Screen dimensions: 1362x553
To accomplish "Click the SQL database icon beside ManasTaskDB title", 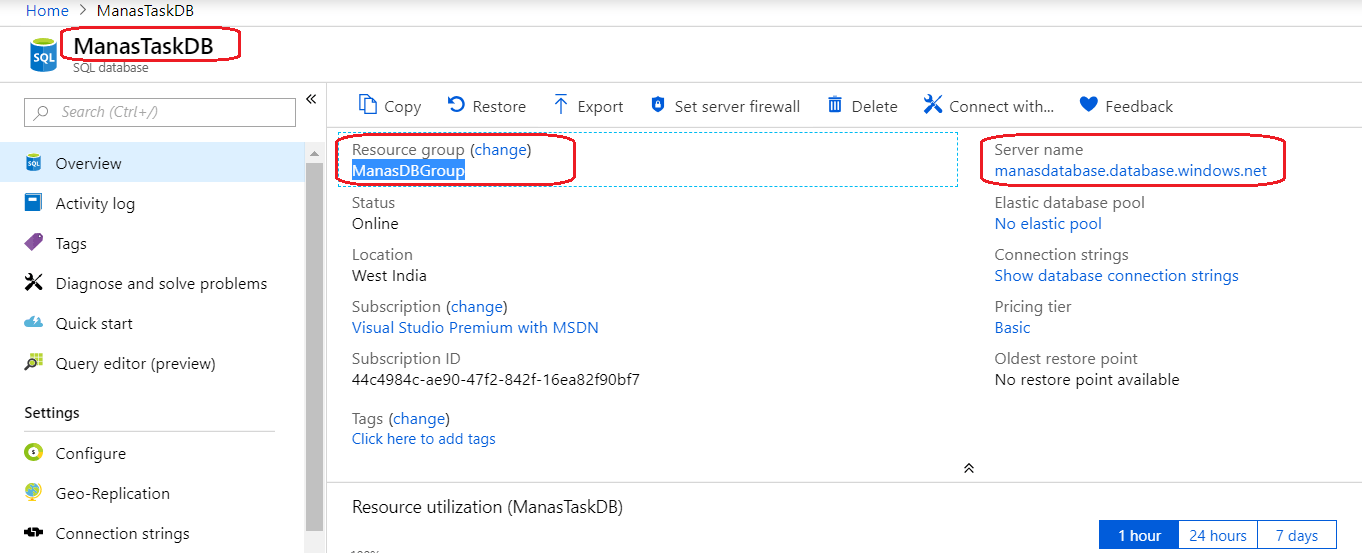I will point(44,54).
